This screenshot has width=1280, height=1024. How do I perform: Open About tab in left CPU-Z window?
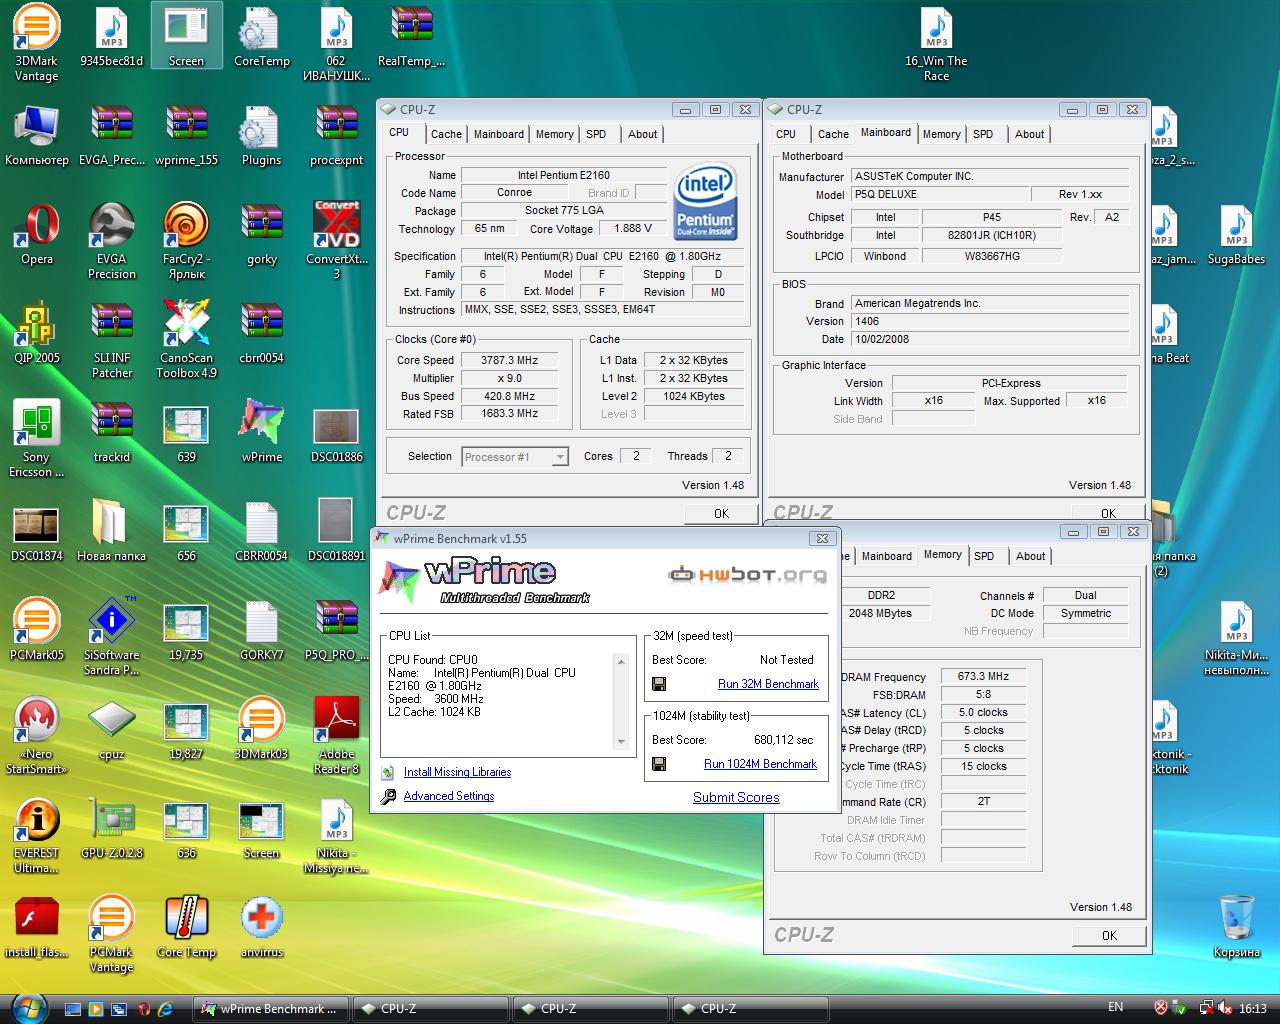tap(642, 134)
